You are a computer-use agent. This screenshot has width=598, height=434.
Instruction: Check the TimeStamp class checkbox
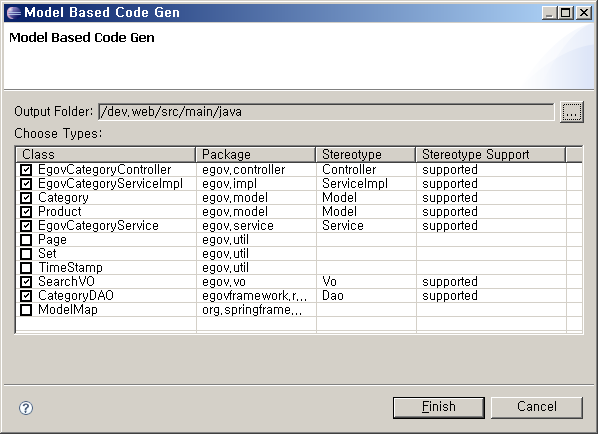[26, 268]
